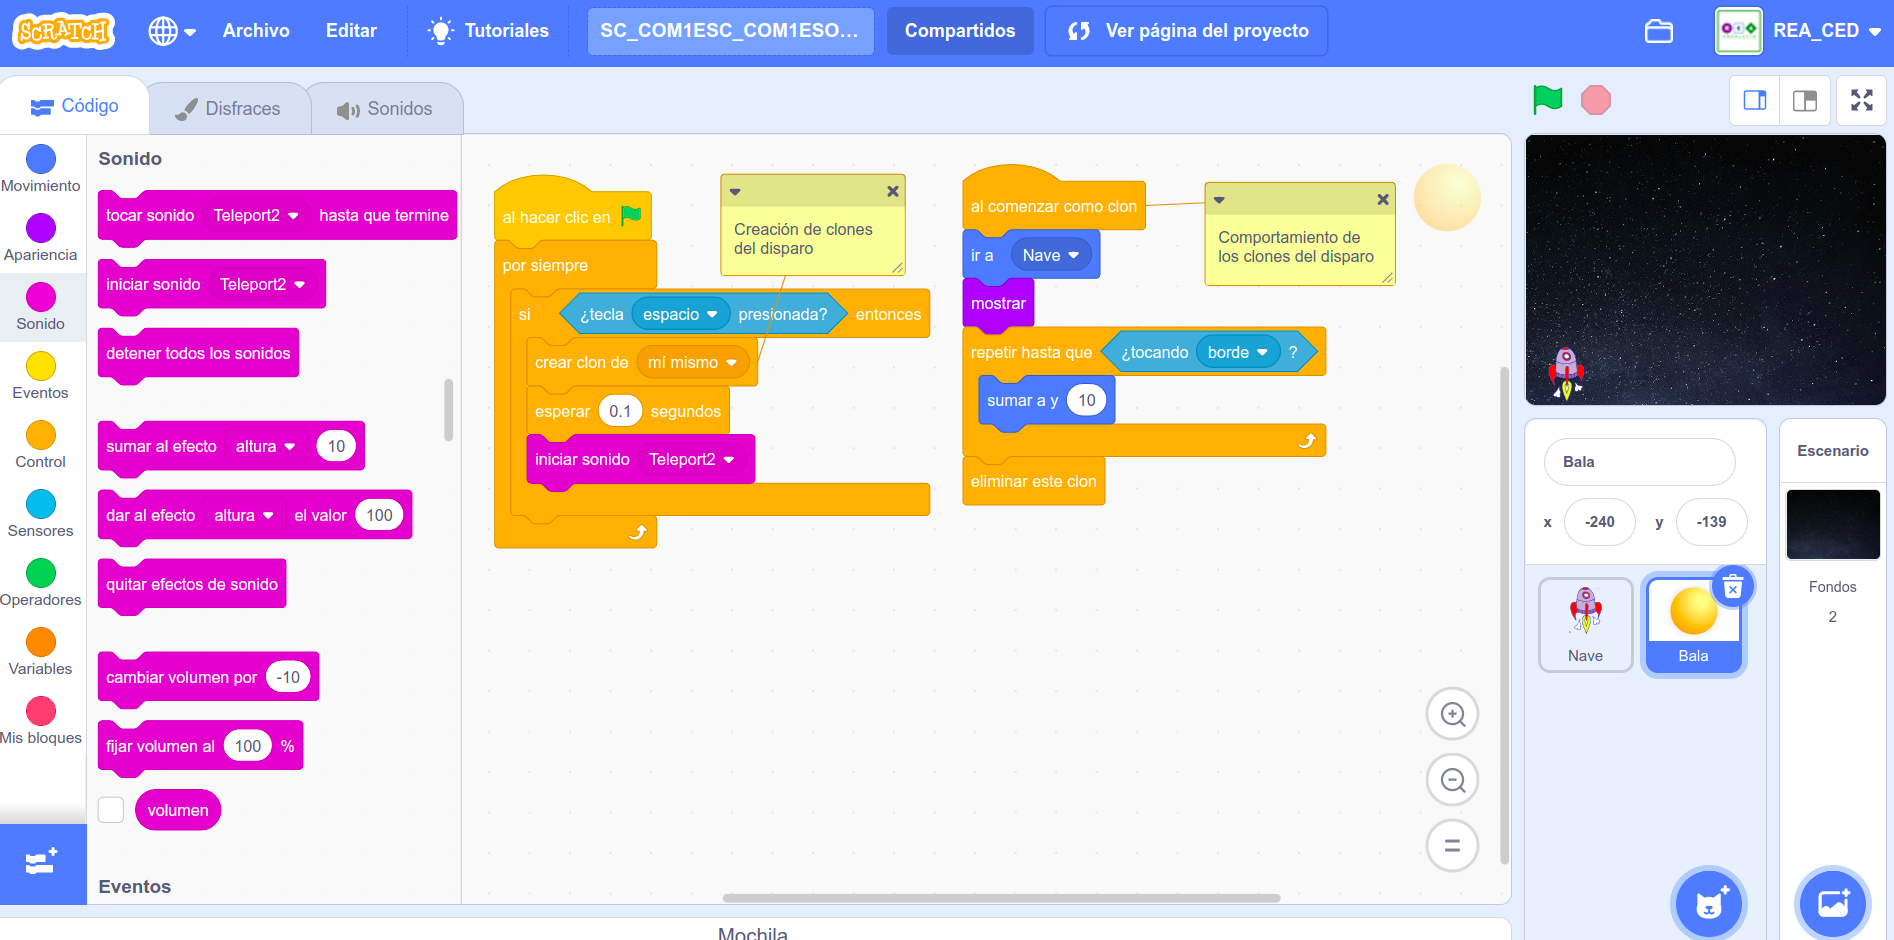
Task: Switch to large stage layout
Action: coord(1805,100)
